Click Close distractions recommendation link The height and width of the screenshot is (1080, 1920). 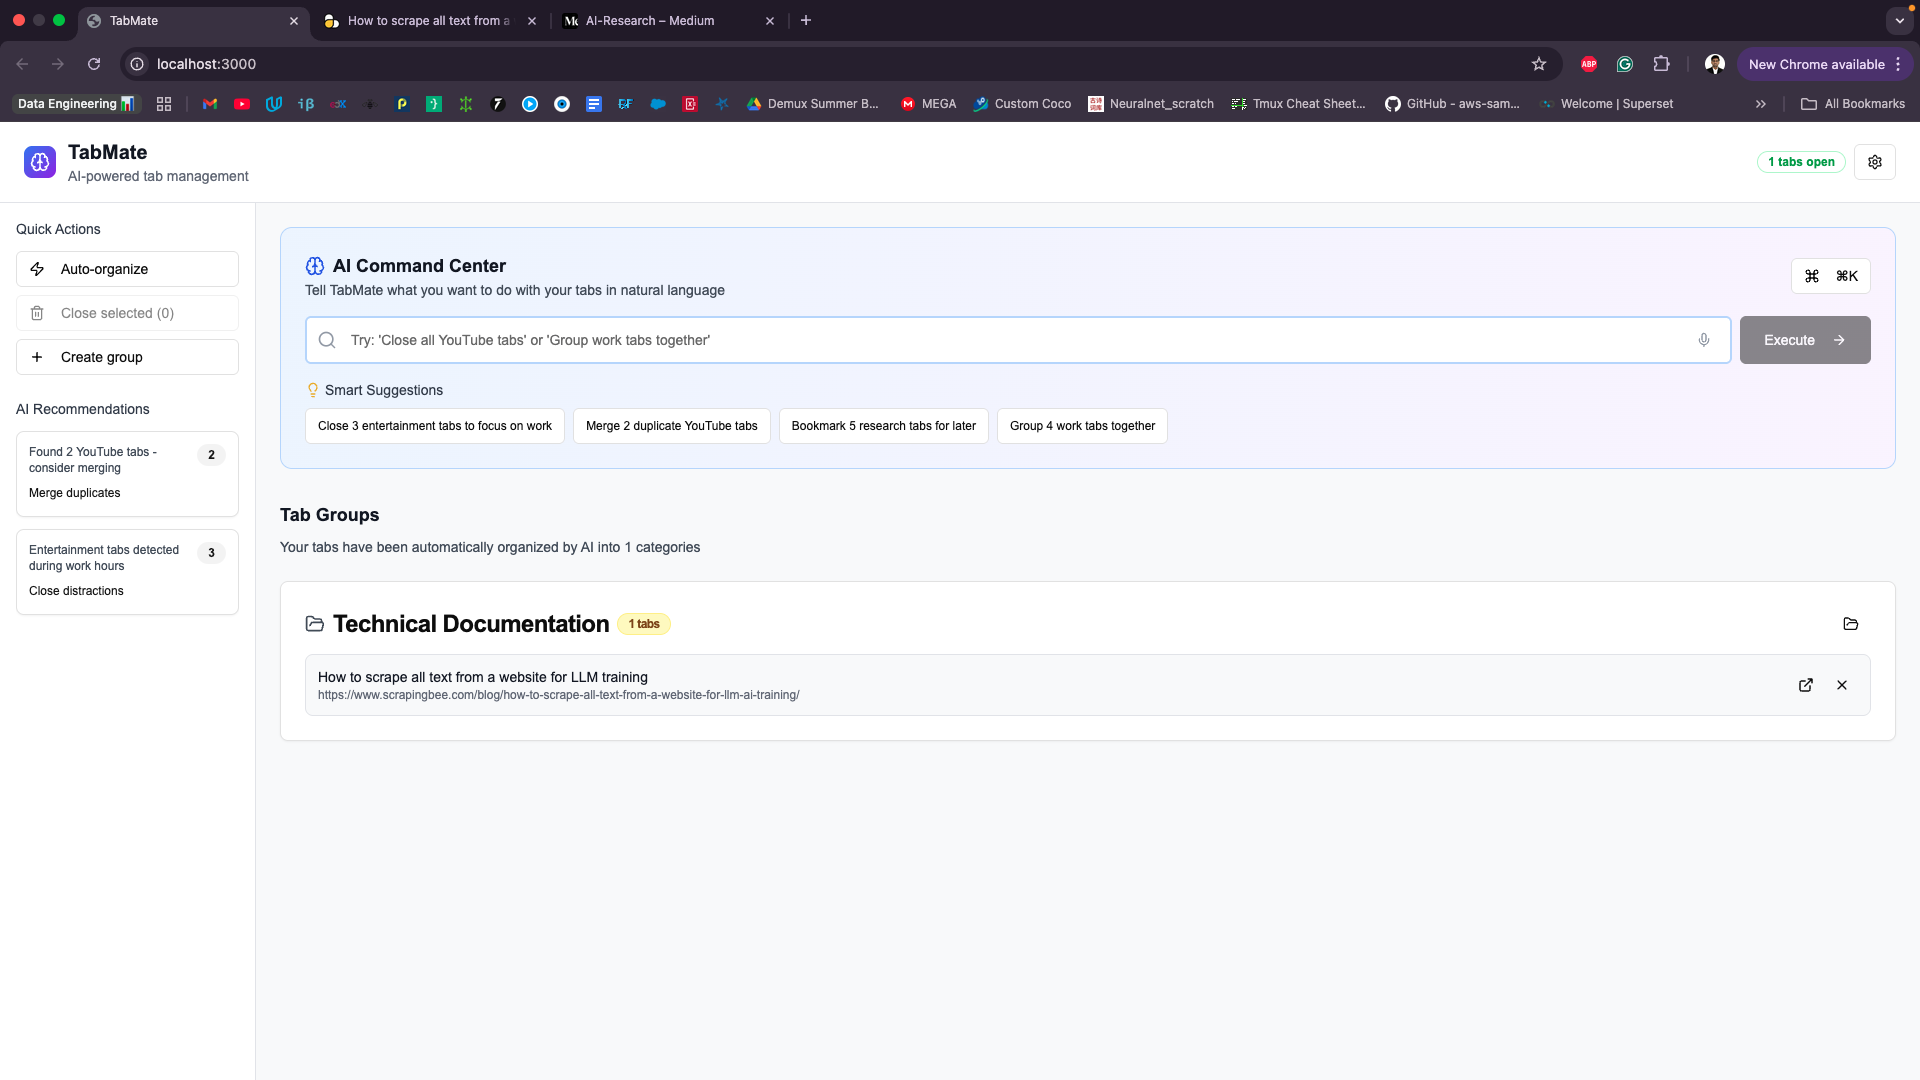pyautogui.click(x=76, y=591)
